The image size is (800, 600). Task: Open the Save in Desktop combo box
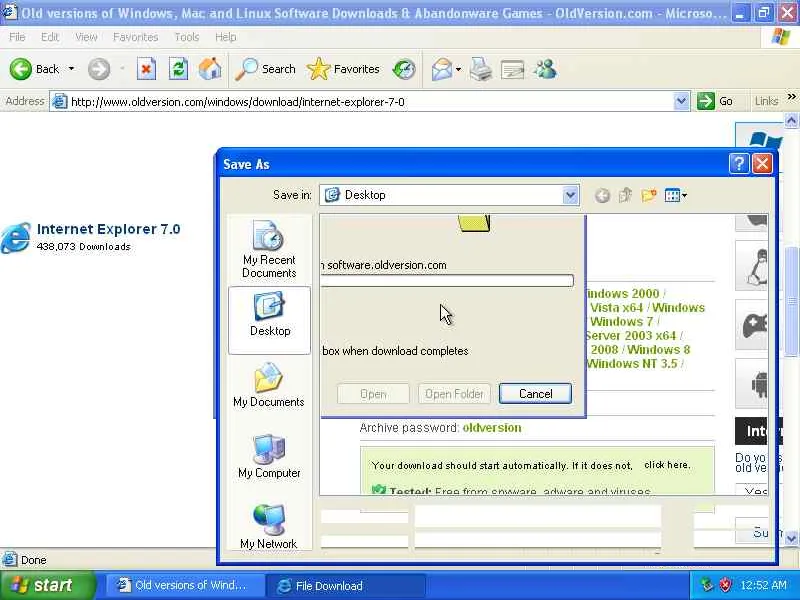(449, 195)
